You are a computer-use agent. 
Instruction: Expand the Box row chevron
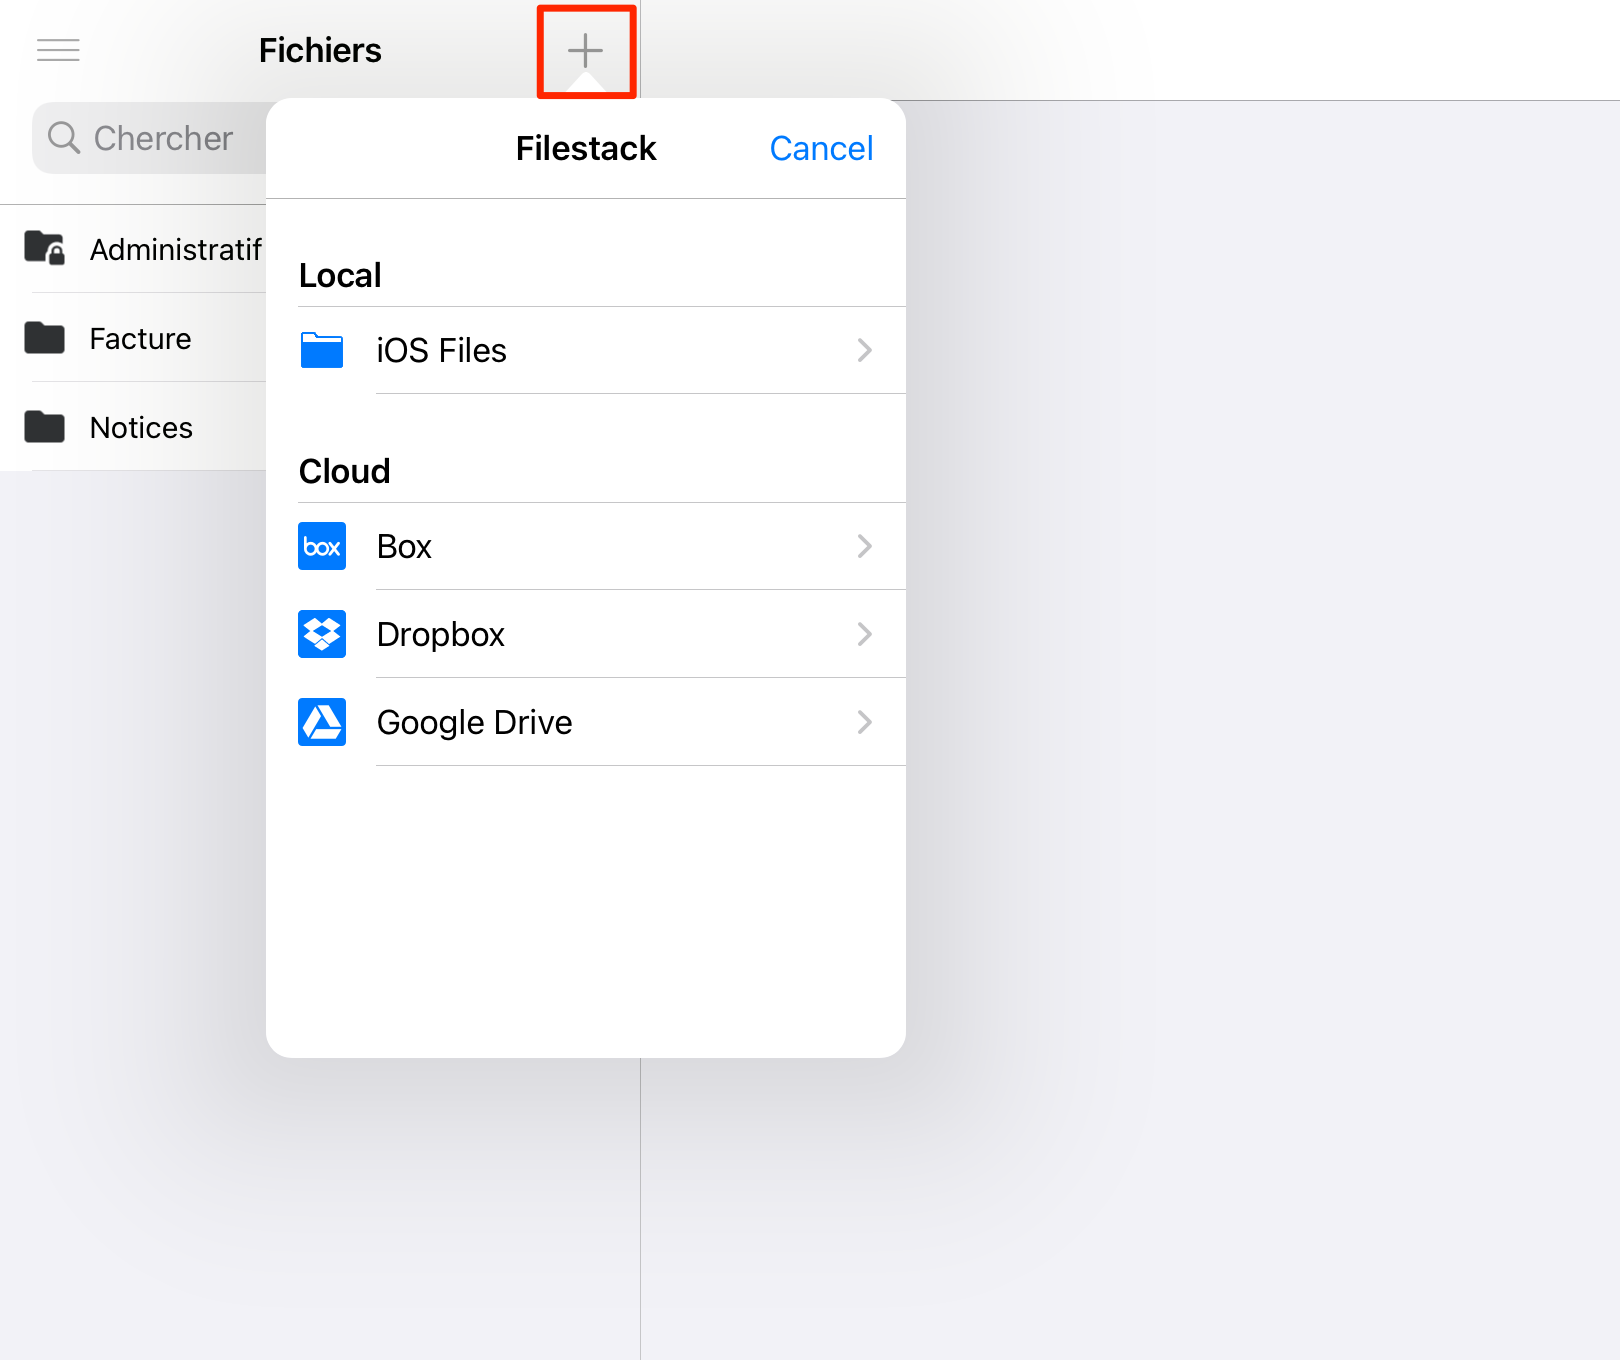pyautogui.click(x=865, y=546)
